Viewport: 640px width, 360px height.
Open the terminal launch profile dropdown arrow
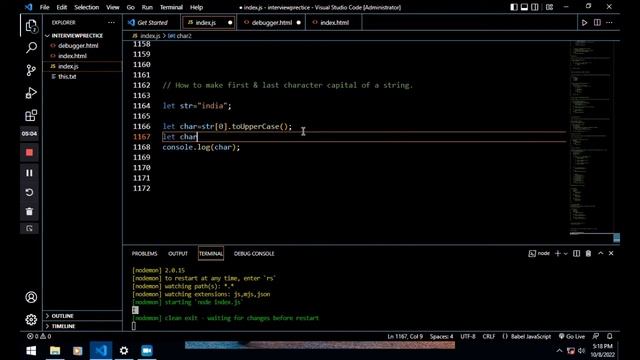point(565,253)
